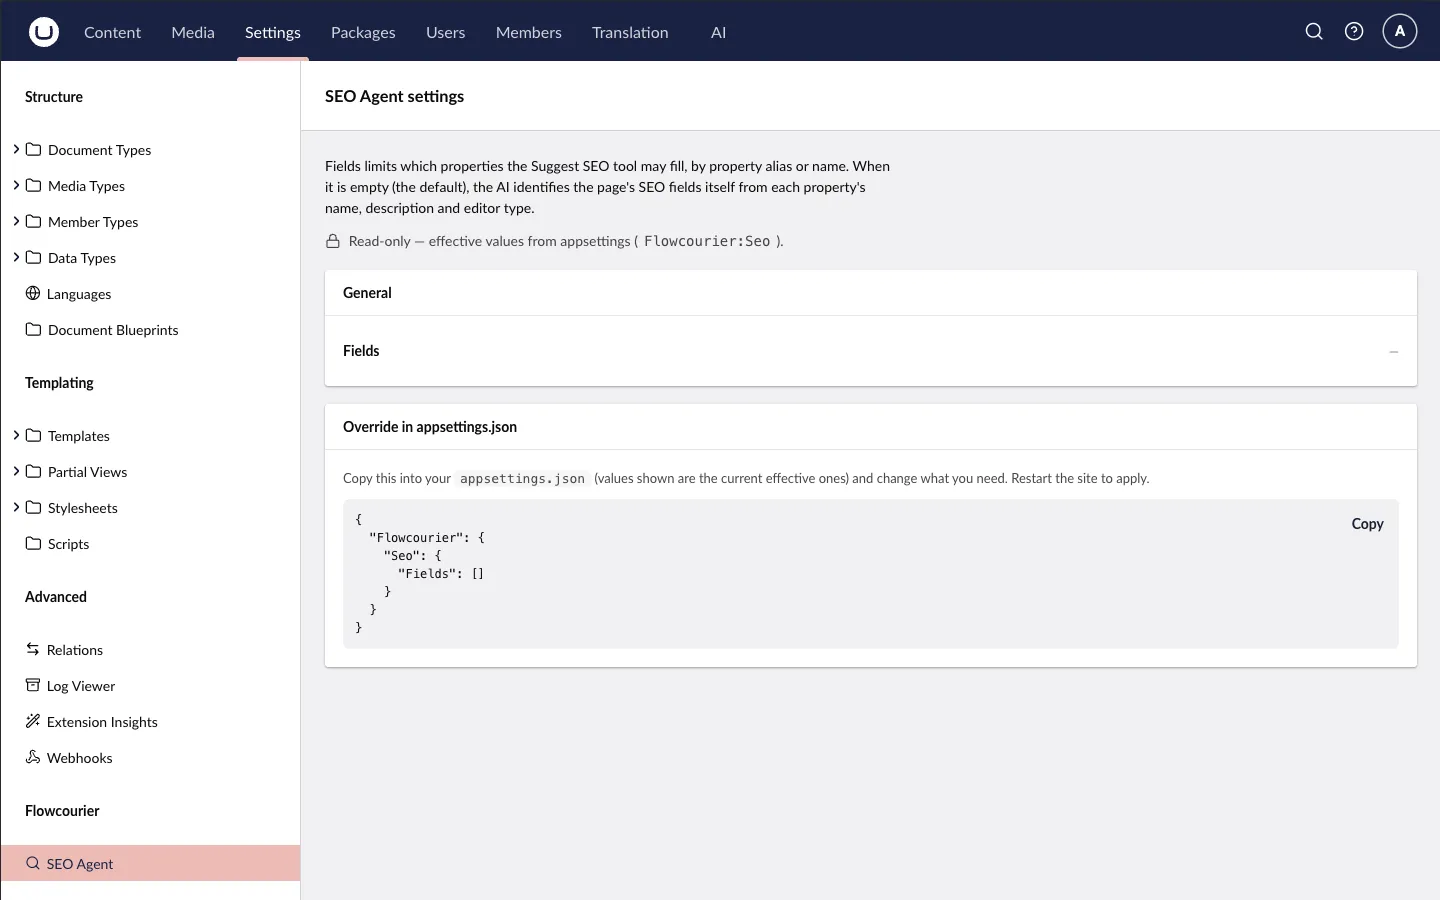The width and height of the screenshot is (1440, 900).
Task: Switch to the Media section
Action: [193, 32]
